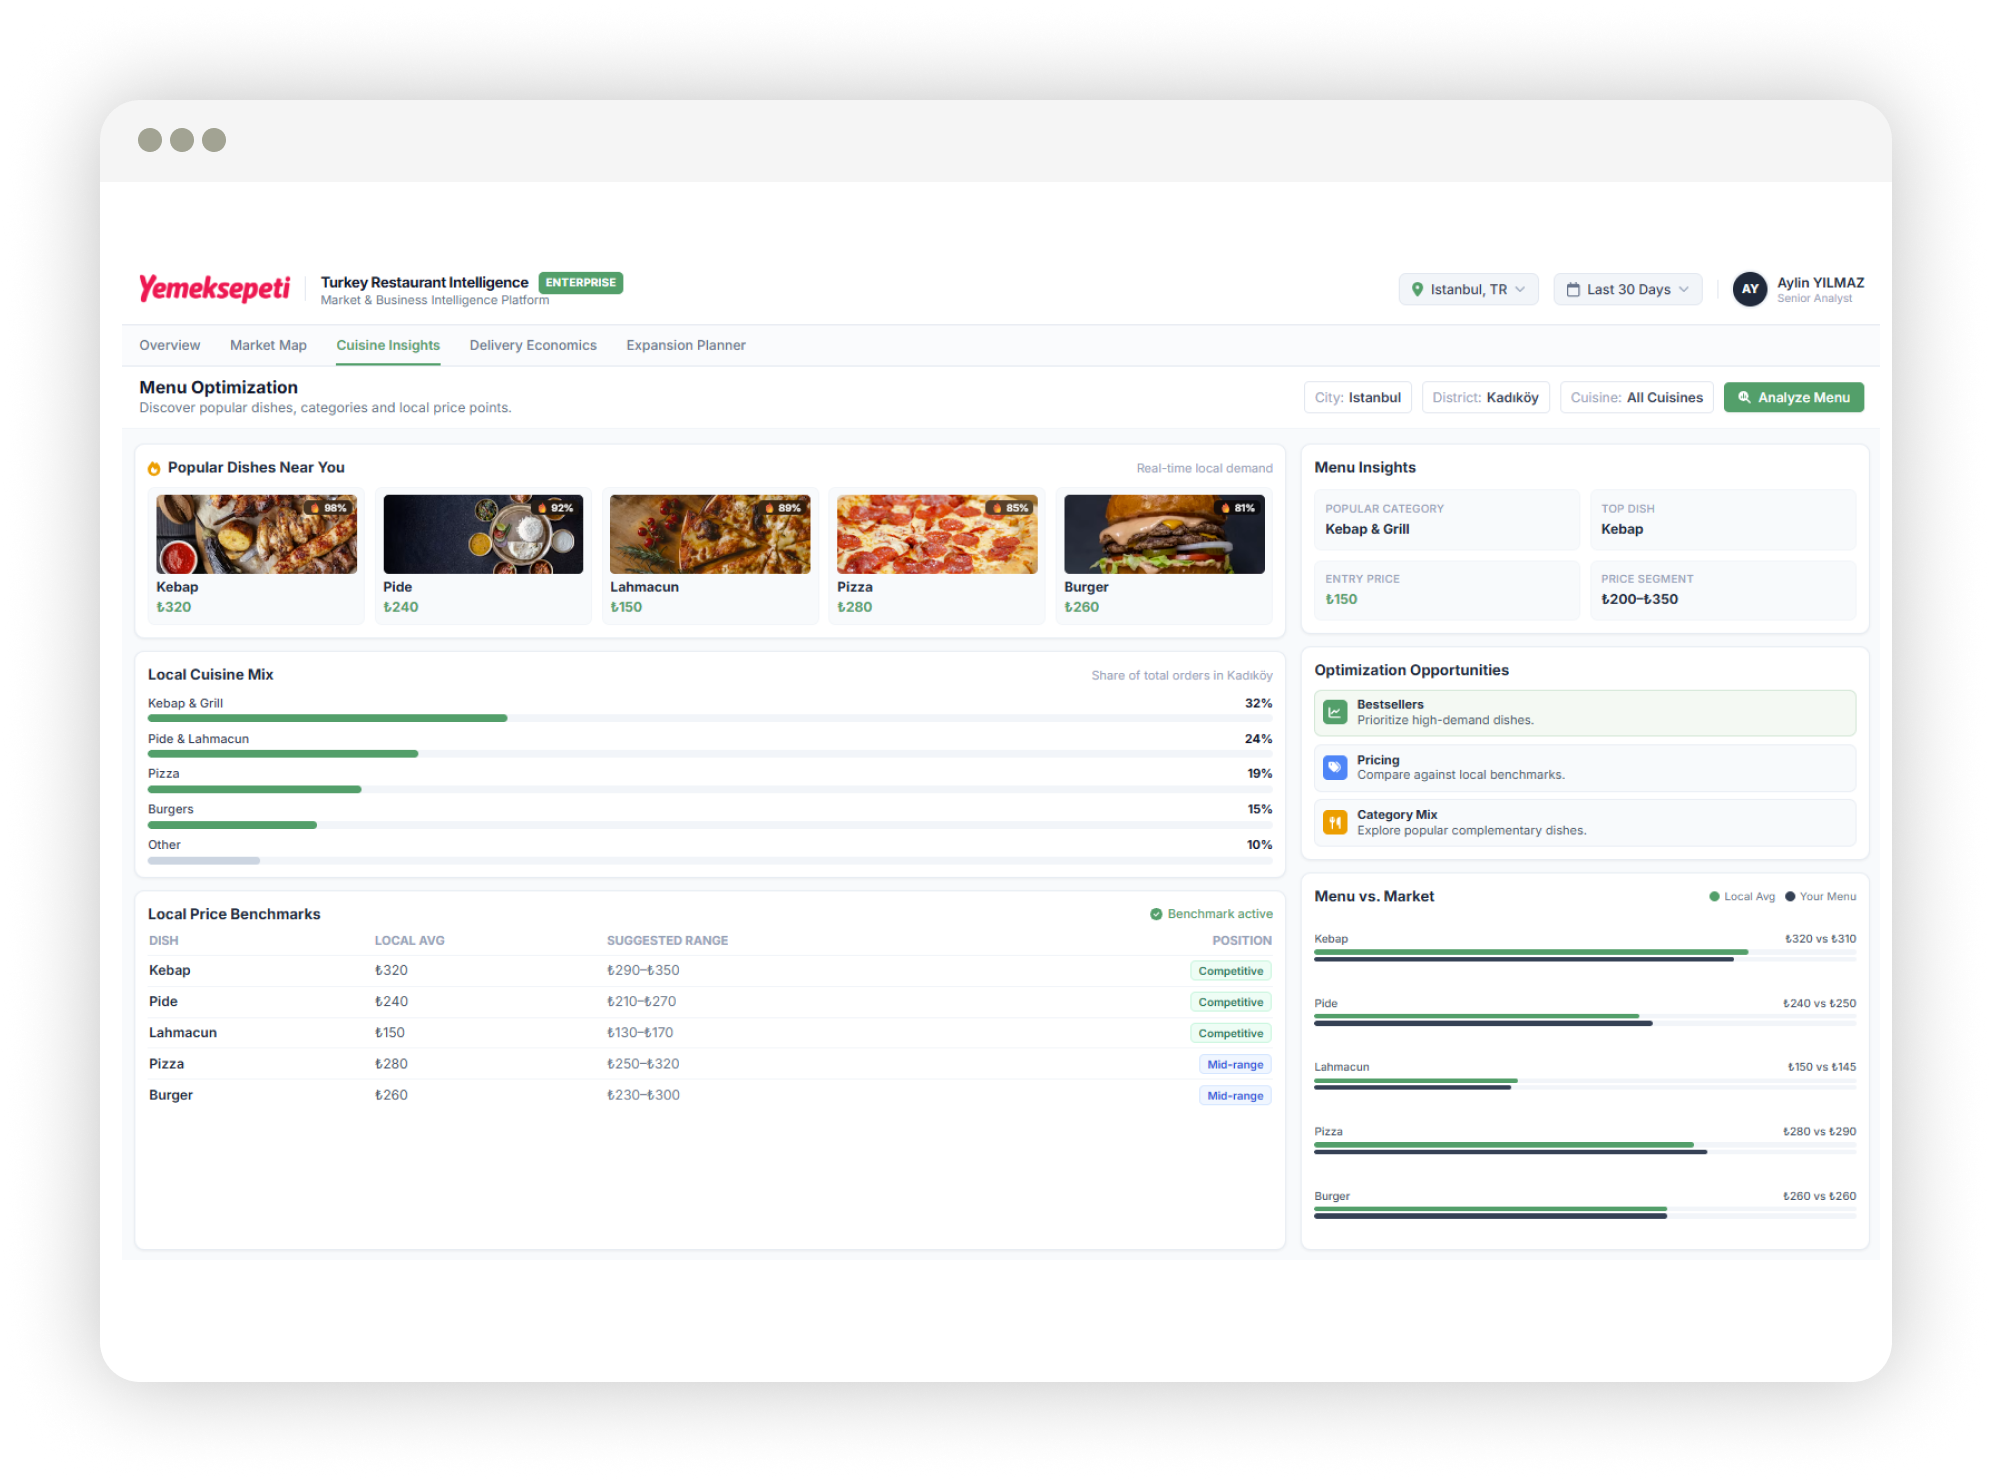Click the location pin icon for Istanbul
This screenshot has width=1992, height=1482.
click(1417, 289)
